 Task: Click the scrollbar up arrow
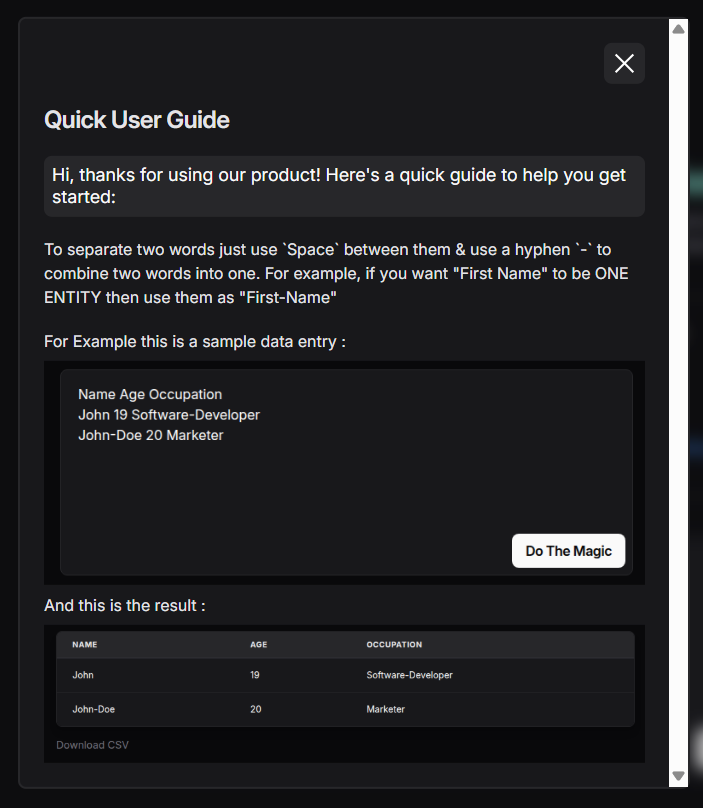click(x=678, y=29)
